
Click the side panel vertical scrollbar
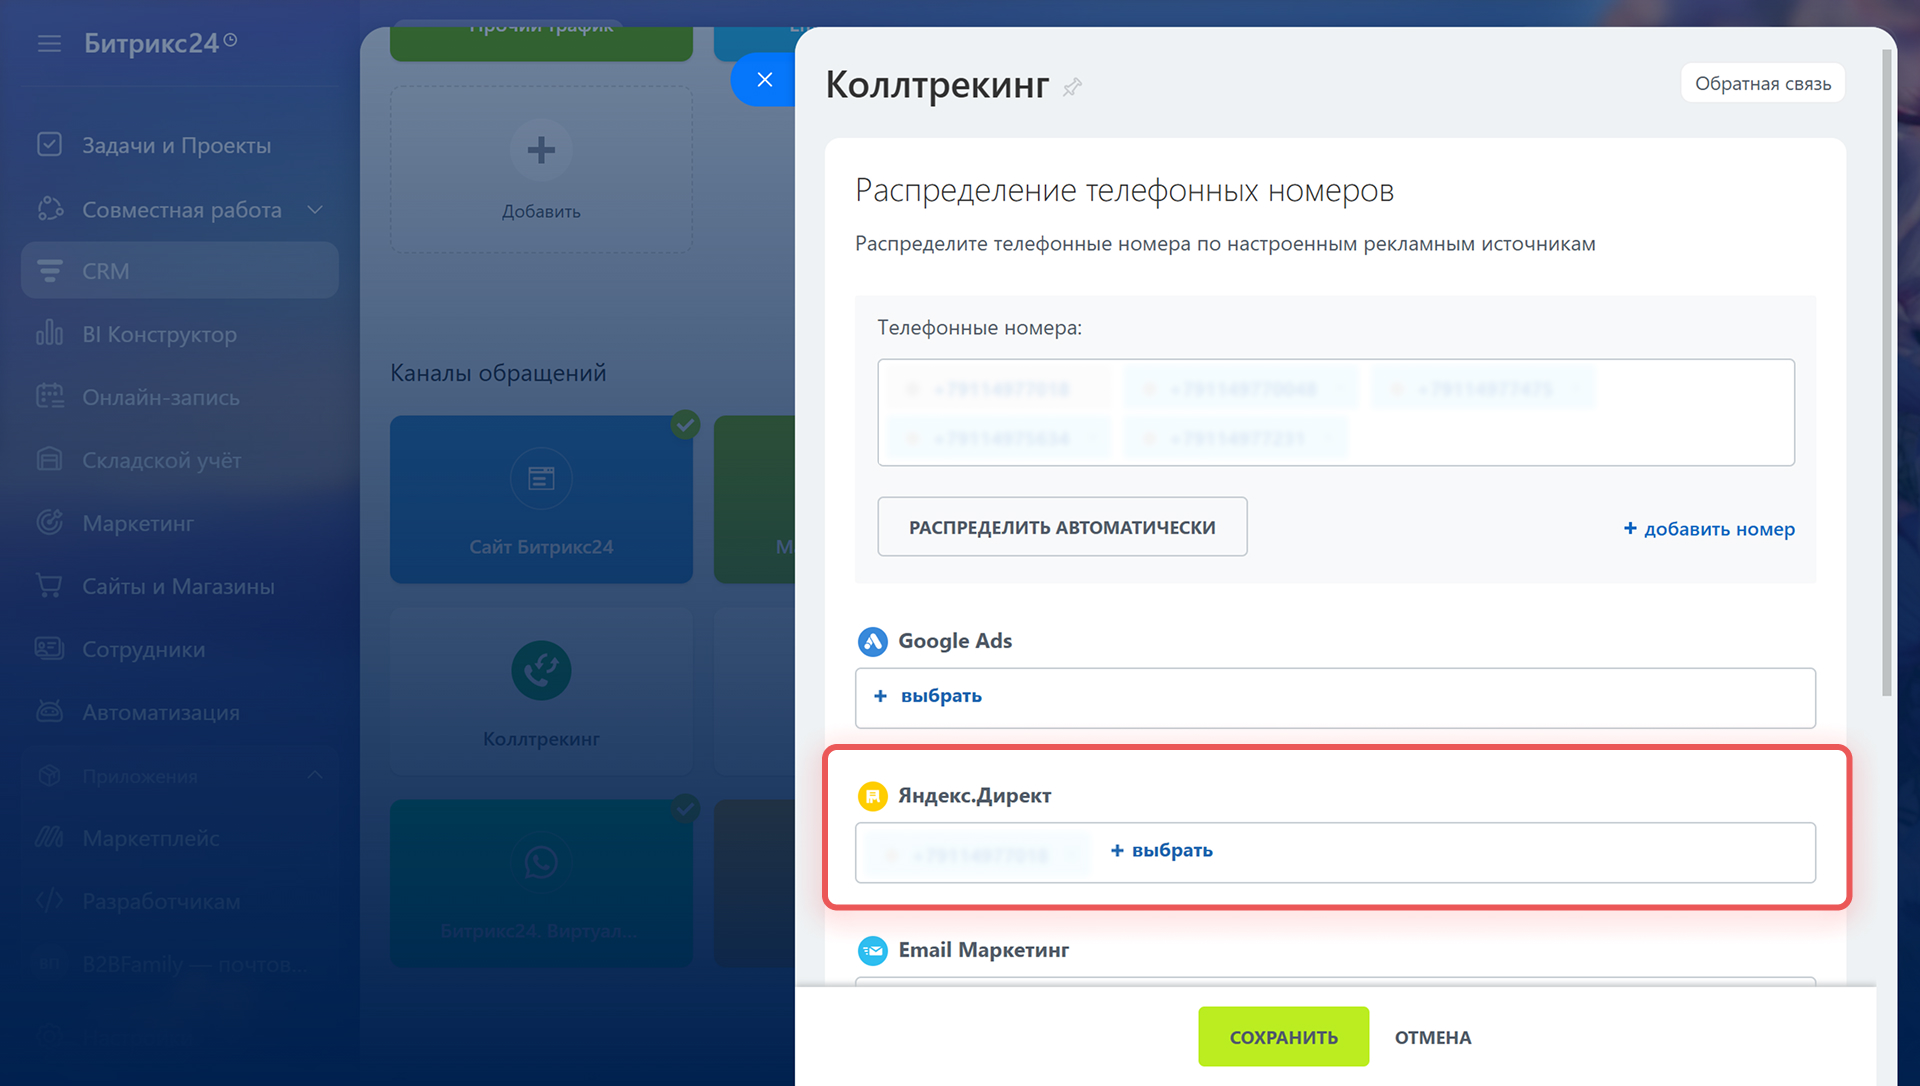click(x=1886, y=370)
